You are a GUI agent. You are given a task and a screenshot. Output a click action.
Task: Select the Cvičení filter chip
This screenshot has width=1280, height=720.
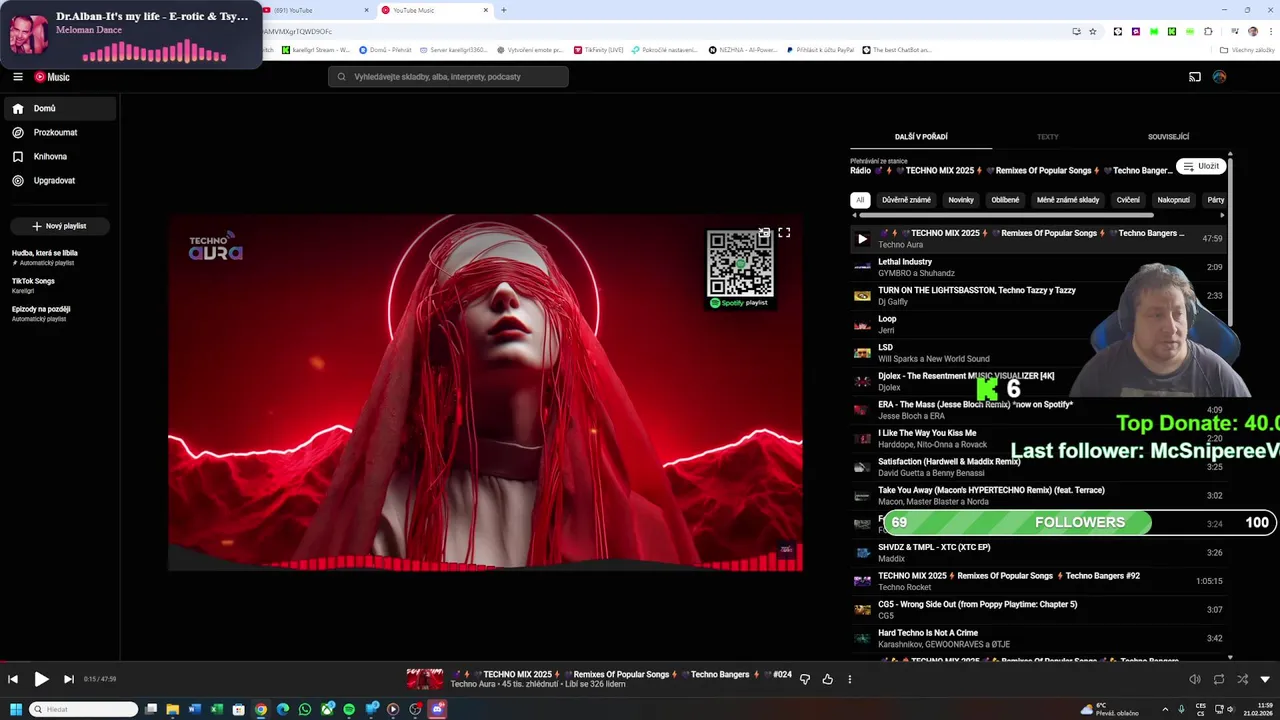[1128, 200]
